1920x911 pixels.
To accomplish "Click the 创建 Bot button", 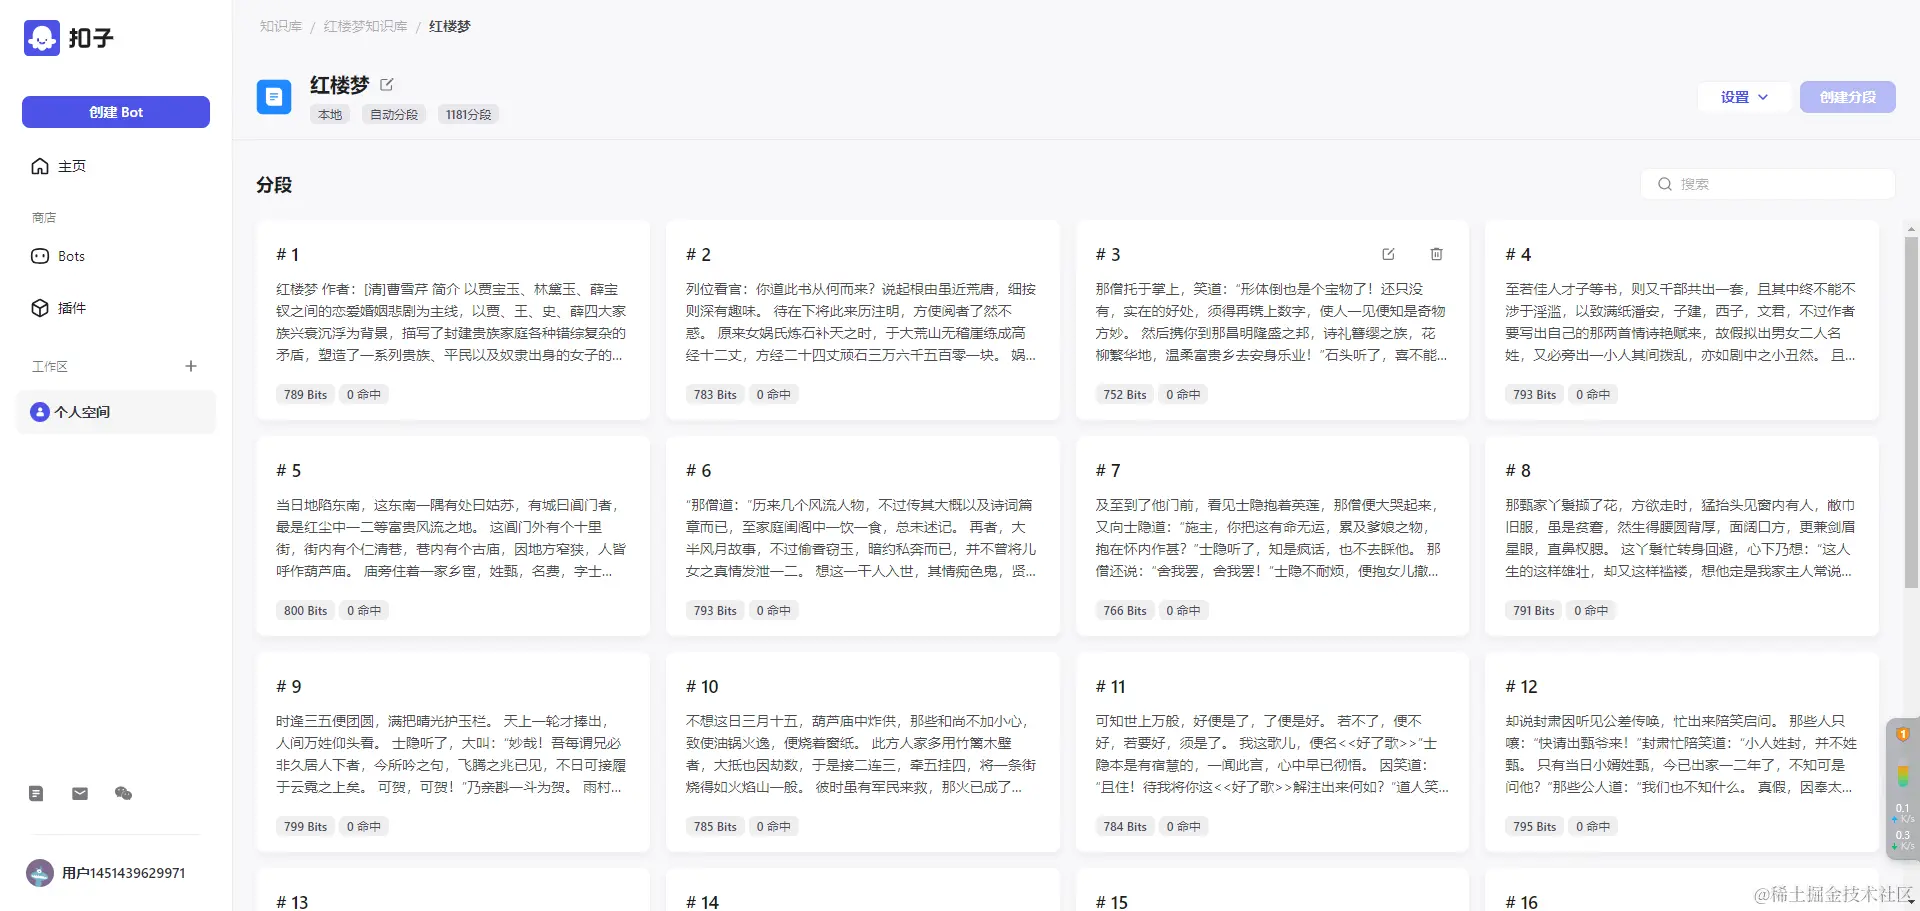I will tap(116, 112).
